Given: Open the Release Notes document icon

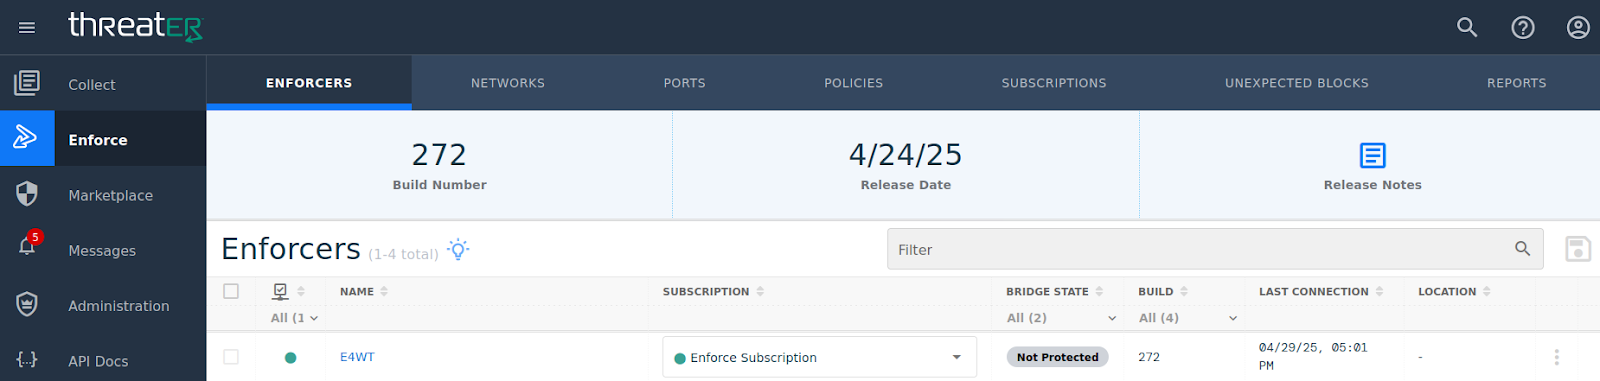Looking at the screenshot, I should pos(1373,155).
